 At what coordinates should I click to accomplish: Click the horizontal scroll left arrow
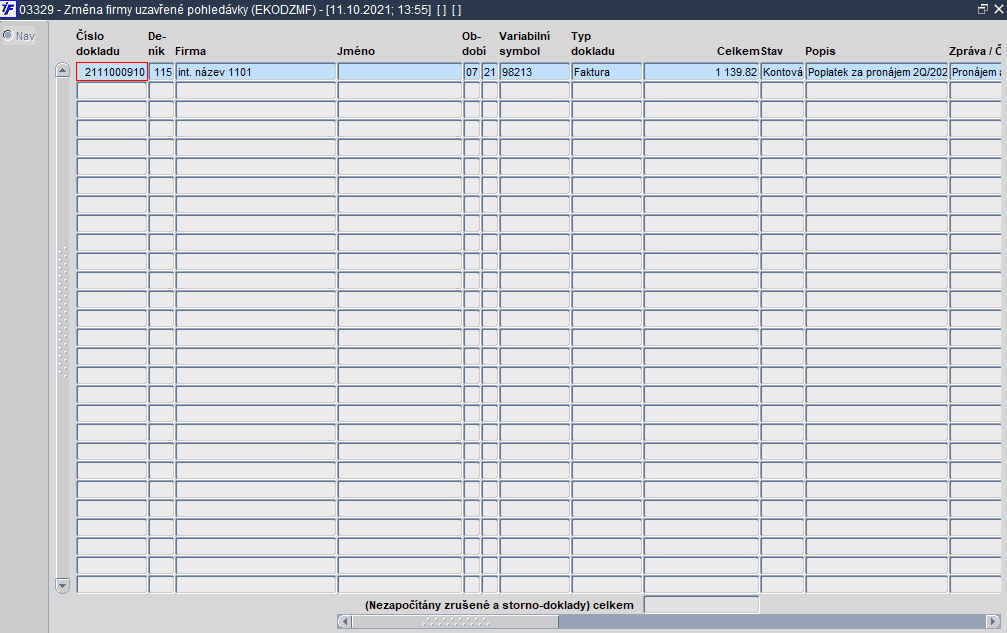click(x=344, y=621)
